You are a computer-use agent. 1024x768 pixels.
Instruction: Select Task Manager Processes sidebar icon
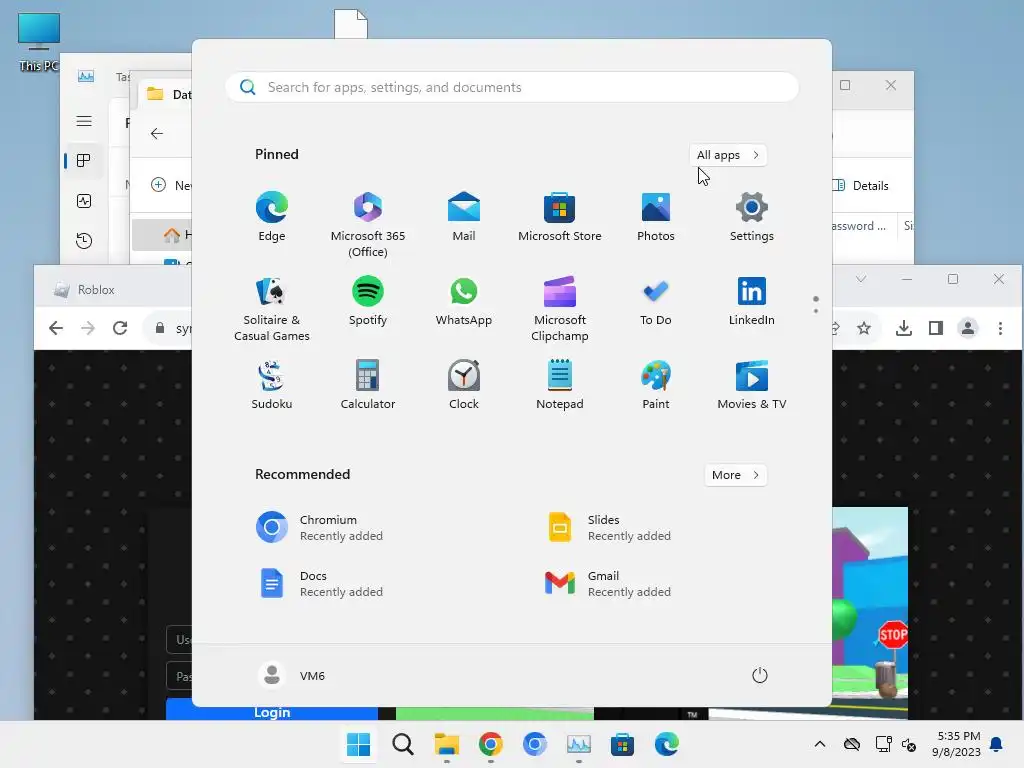pos(84,161)
